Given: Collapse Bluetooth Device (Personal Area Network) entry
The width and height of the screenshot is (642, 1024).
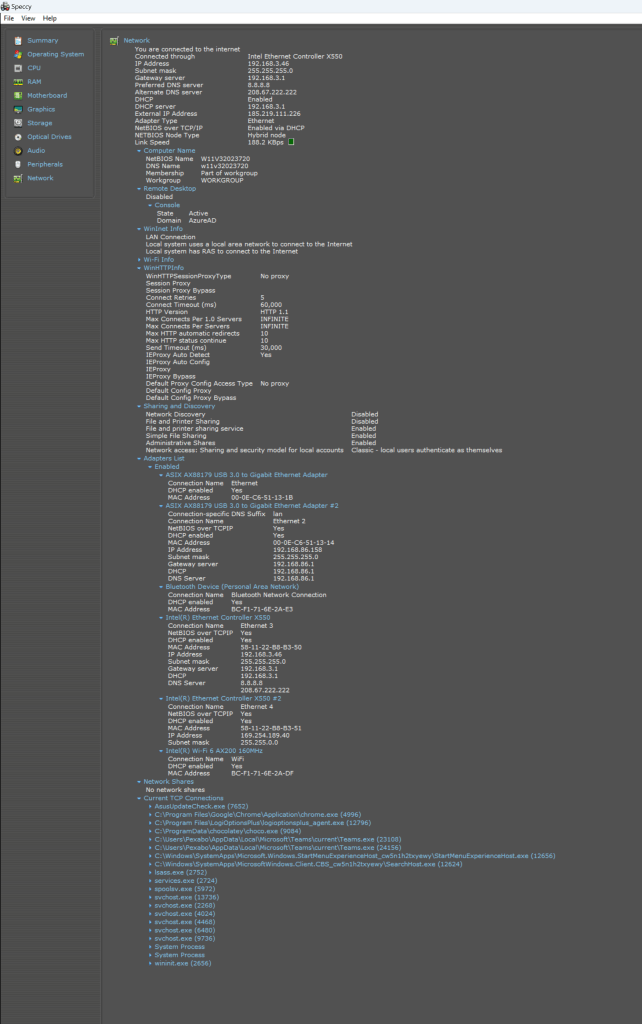Looking at the screenshot, I should [161, 587].
